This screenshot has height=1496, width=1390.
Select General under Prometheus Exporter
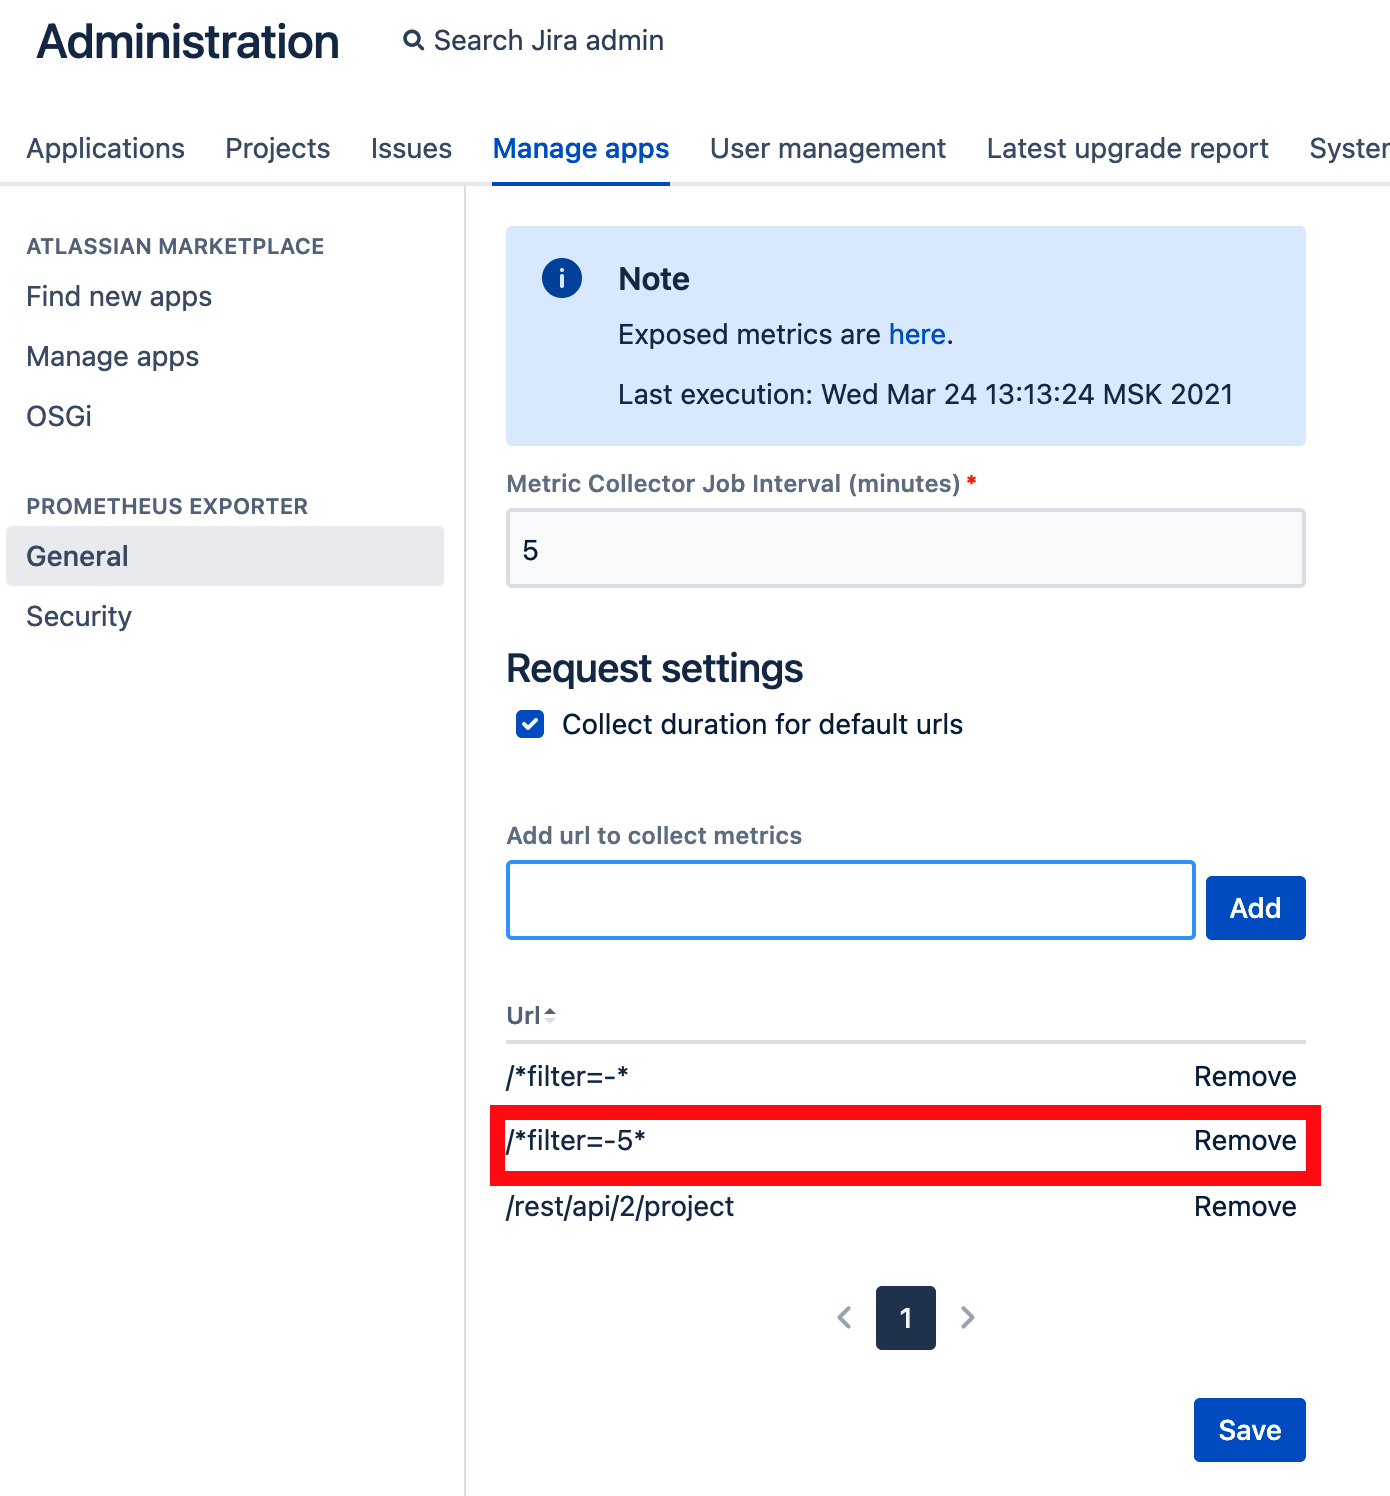click(225, 556)
